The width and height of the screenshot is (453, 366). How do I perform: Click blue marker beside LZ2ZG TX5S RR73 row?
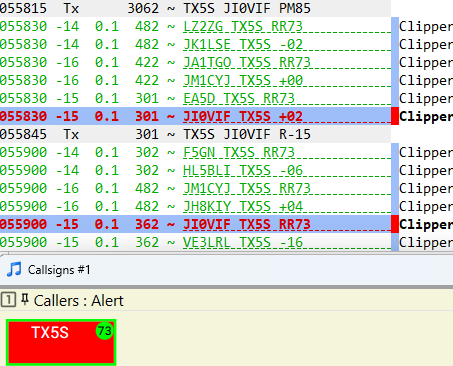395,26
